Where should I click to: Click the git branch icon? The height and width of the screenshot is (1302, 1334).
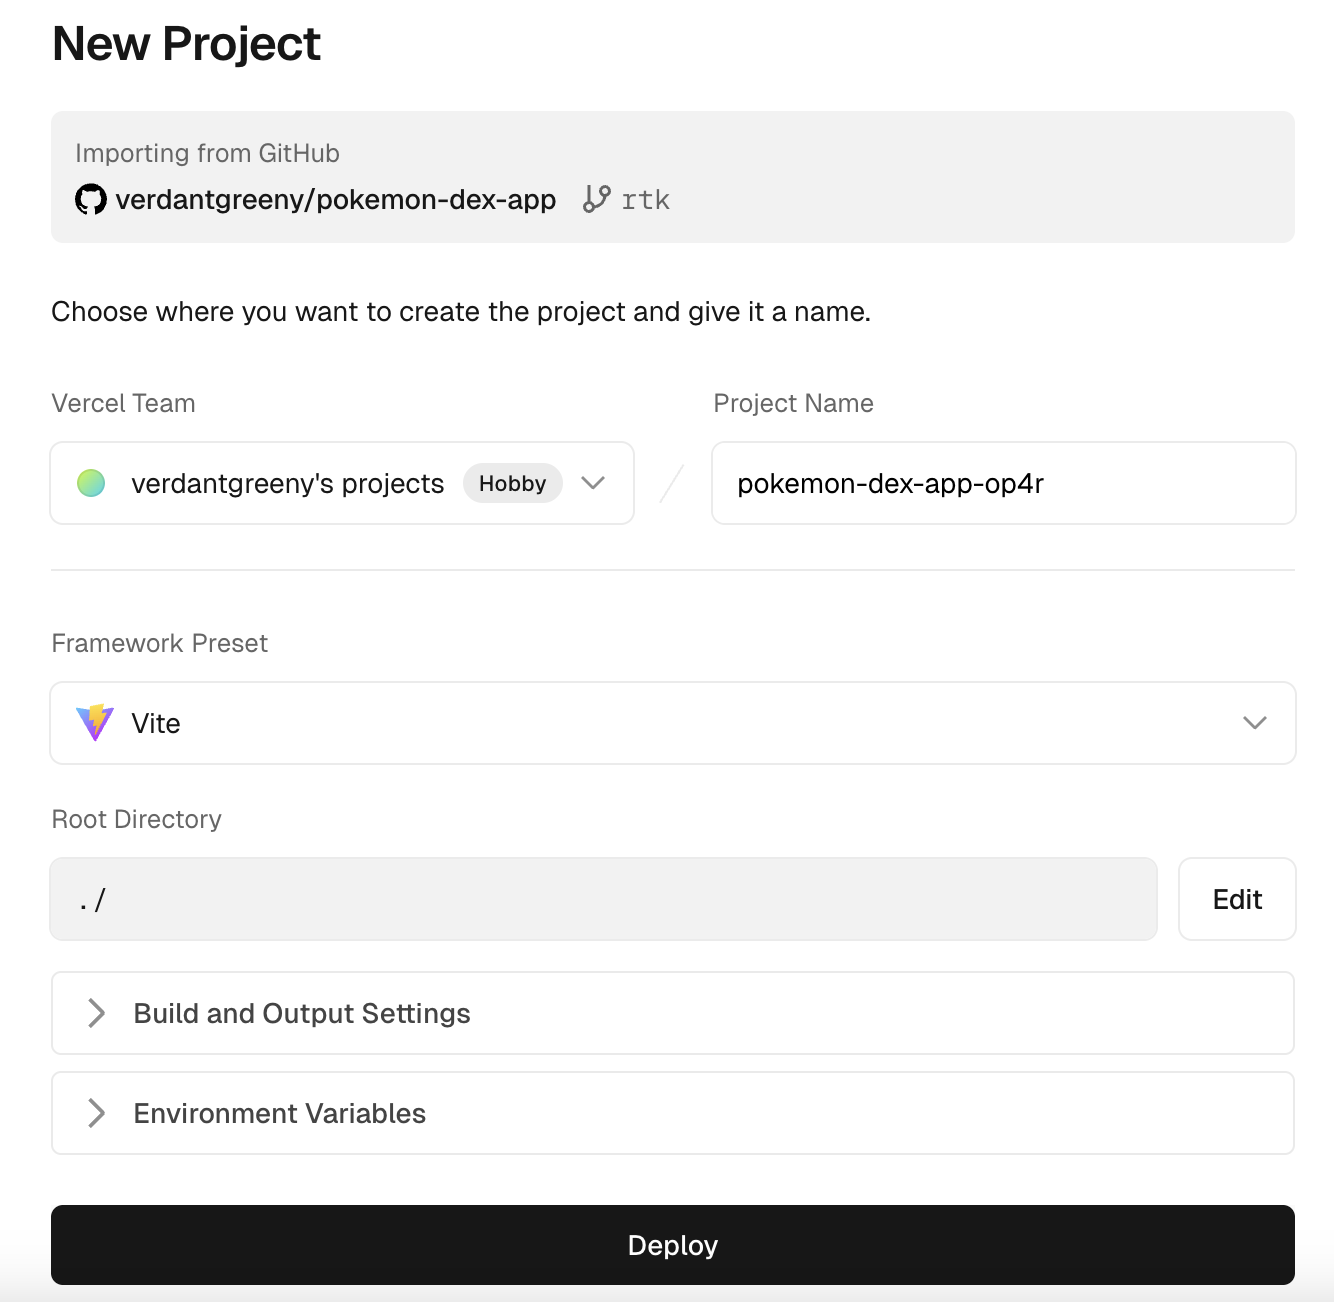tap(596, 199)
